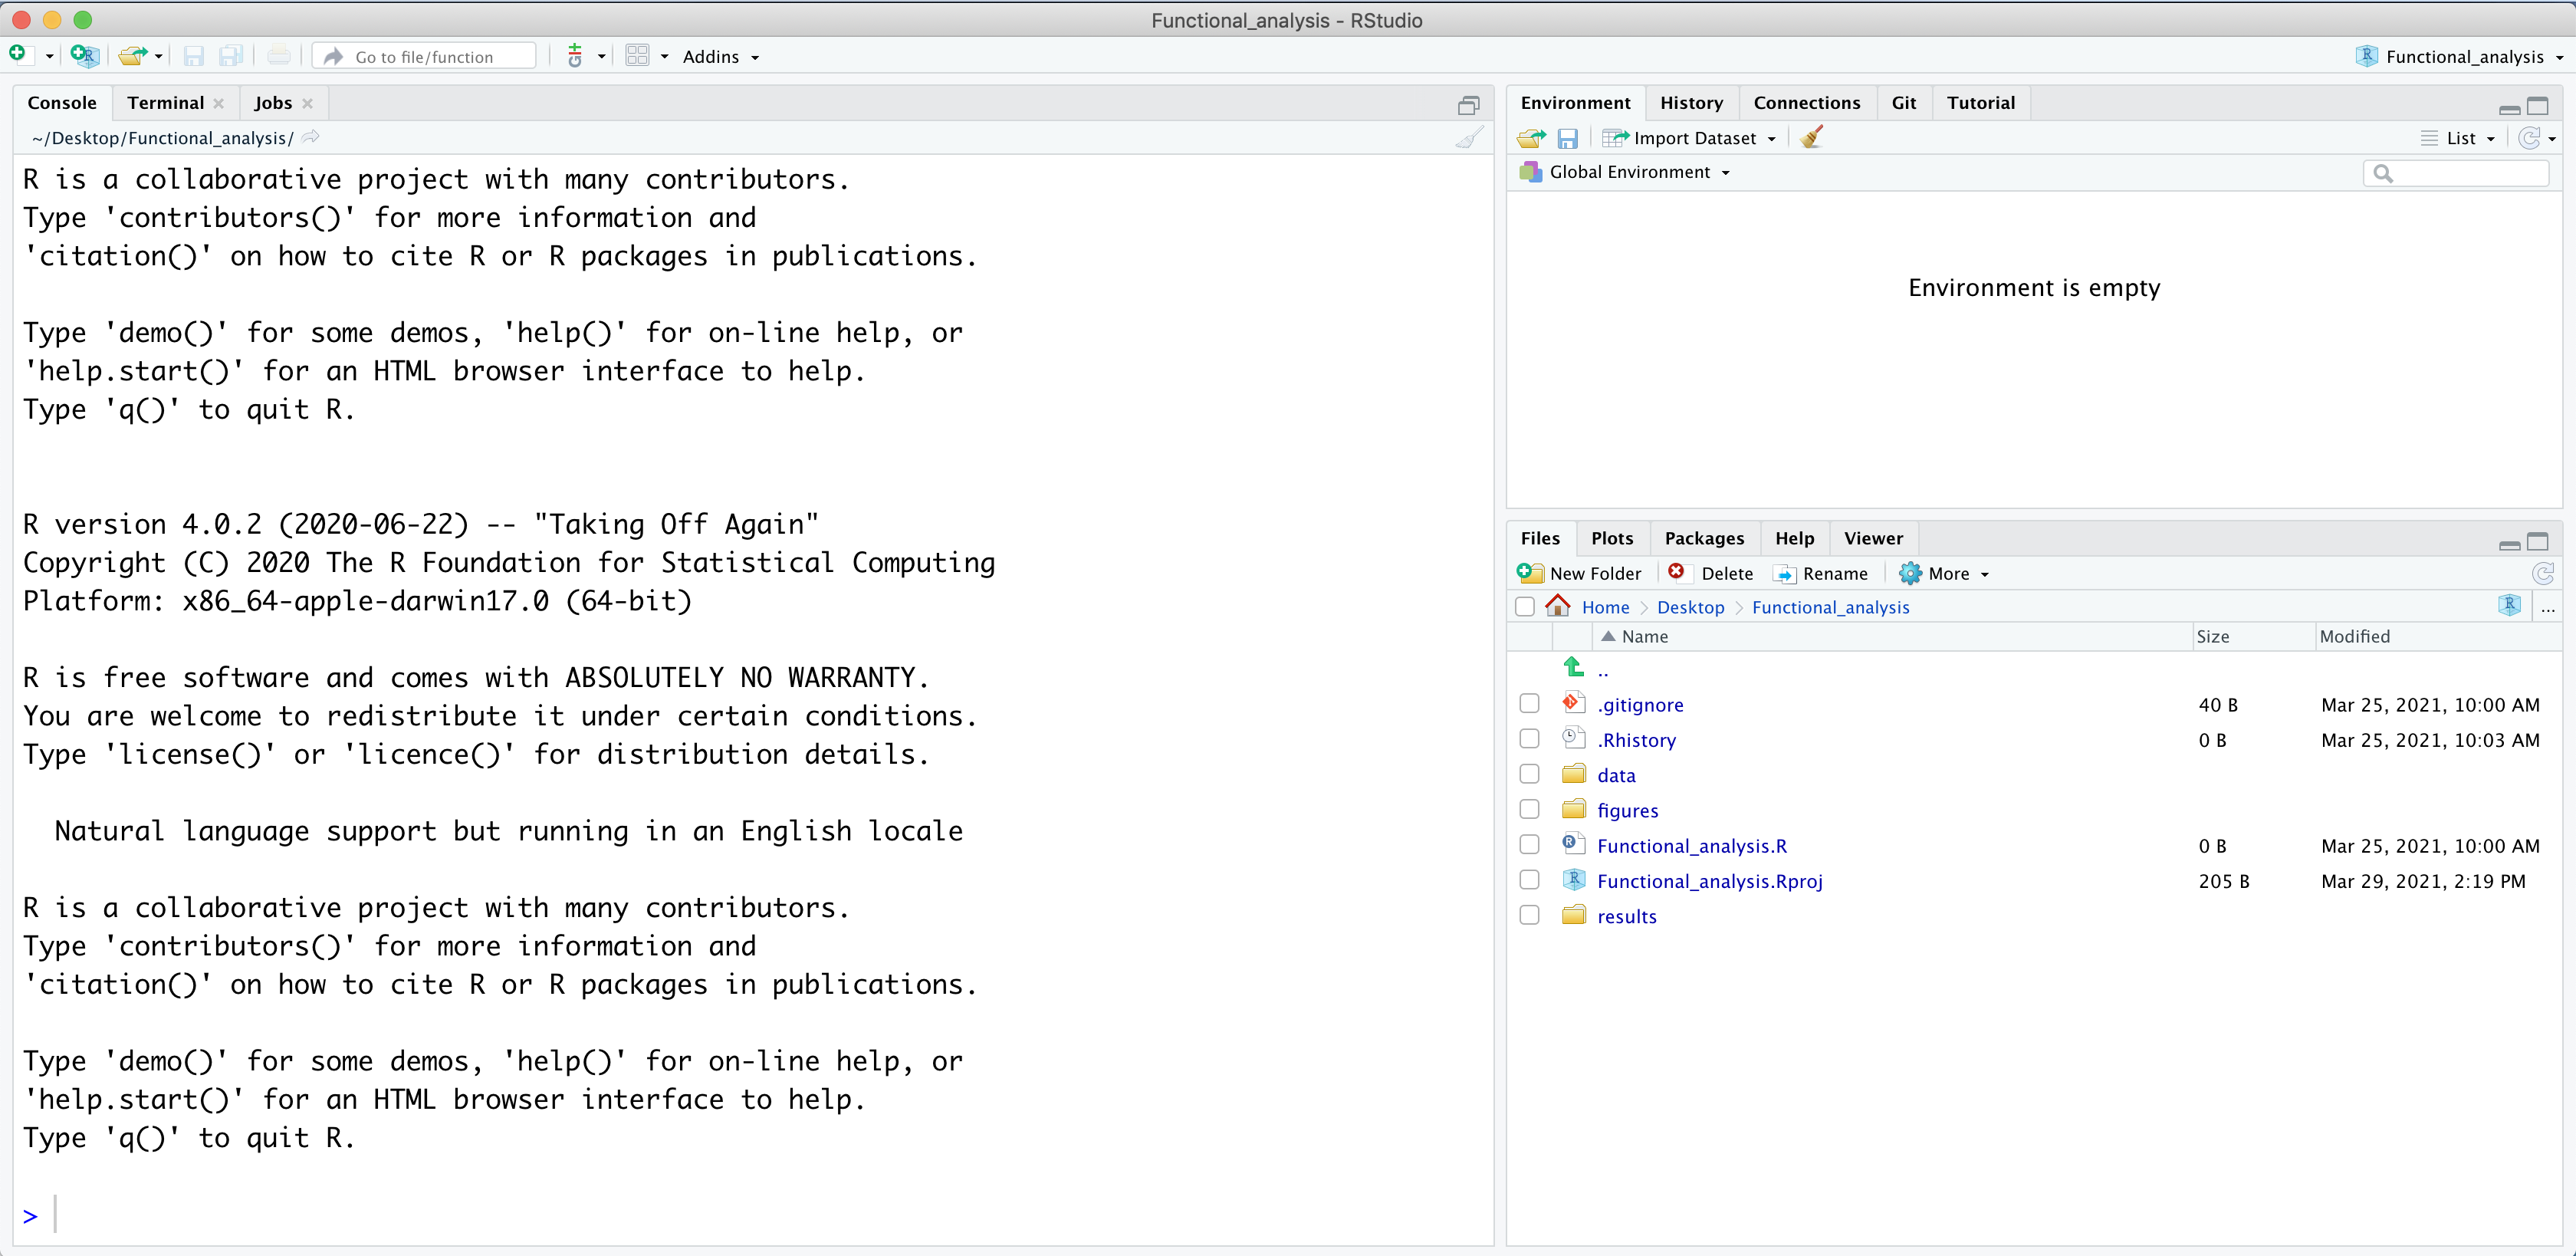Click the Open File folder icon
2576x1256 pixels.
point(131,56)
